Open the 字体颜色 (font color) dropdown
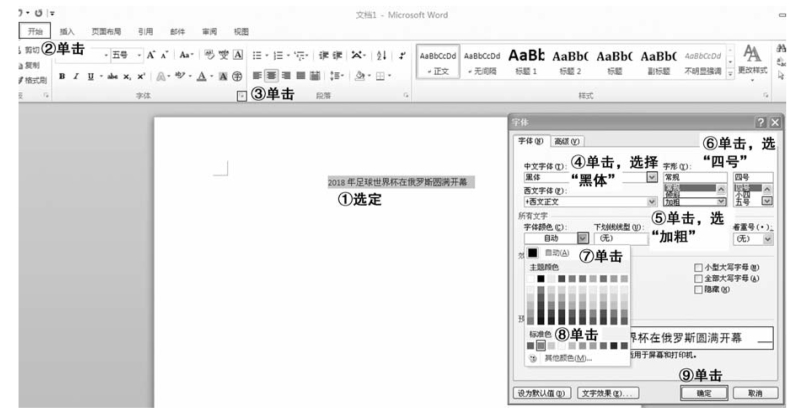Viewport: 790px width, 420px height. pos(583,239)
